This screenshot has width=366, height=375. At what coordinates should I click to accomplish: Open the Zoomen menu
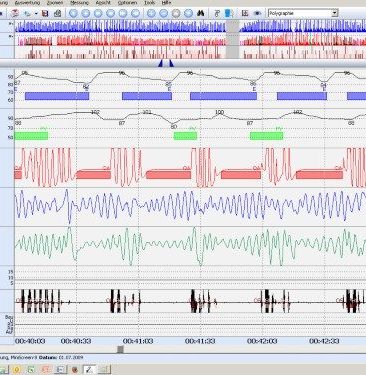point(55,2)
